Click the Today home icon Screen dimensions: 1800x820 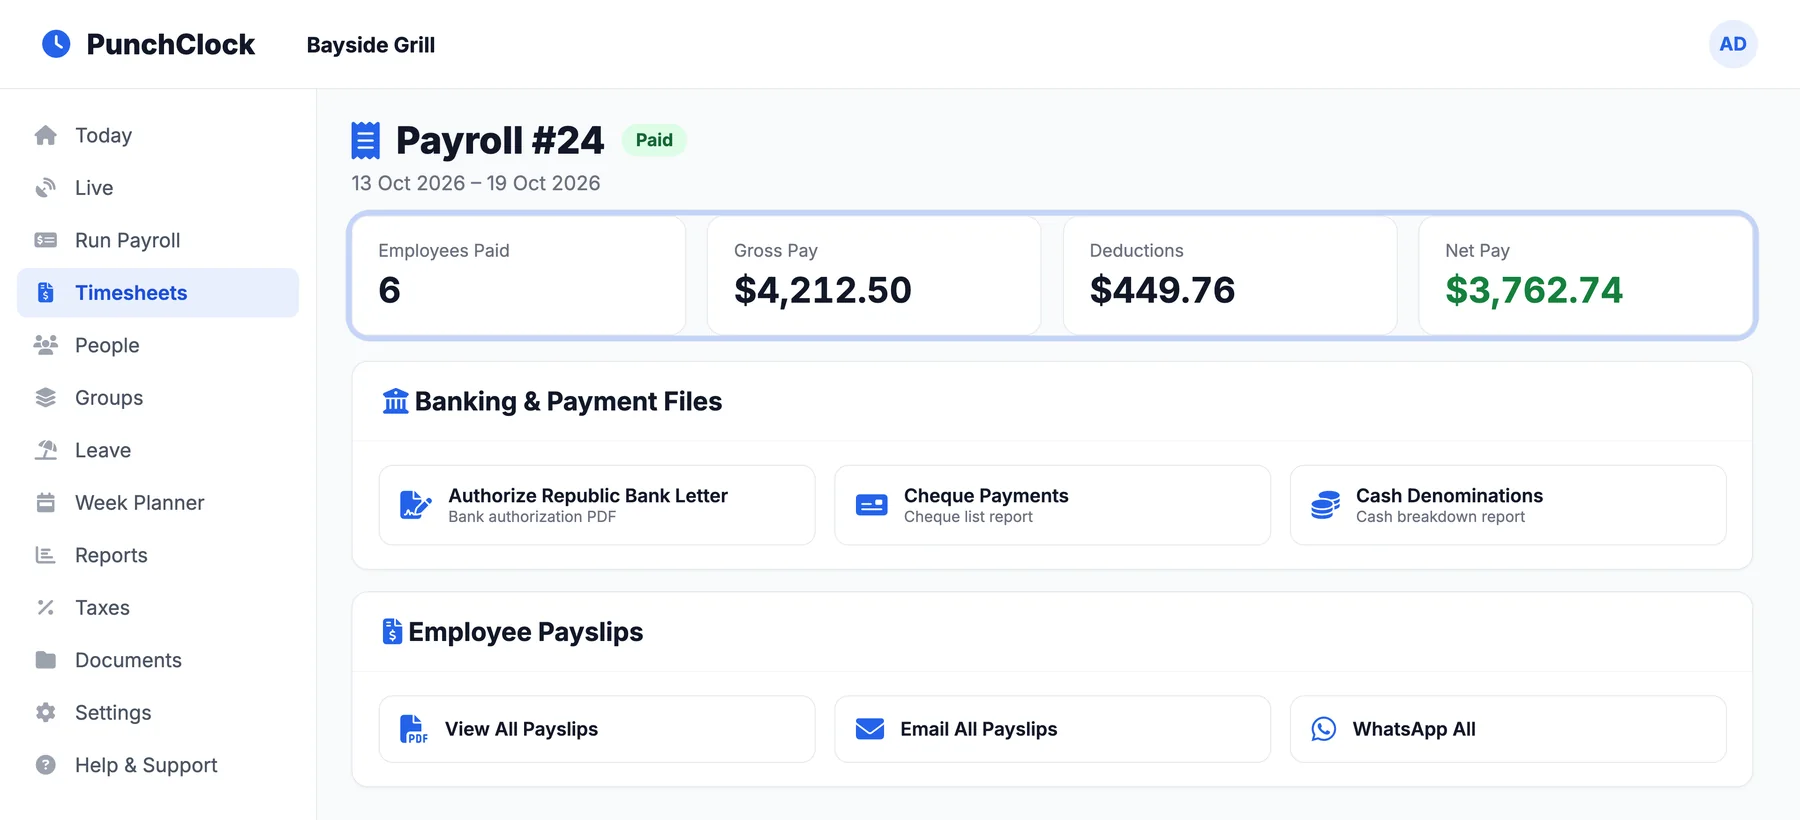(46, 135)
